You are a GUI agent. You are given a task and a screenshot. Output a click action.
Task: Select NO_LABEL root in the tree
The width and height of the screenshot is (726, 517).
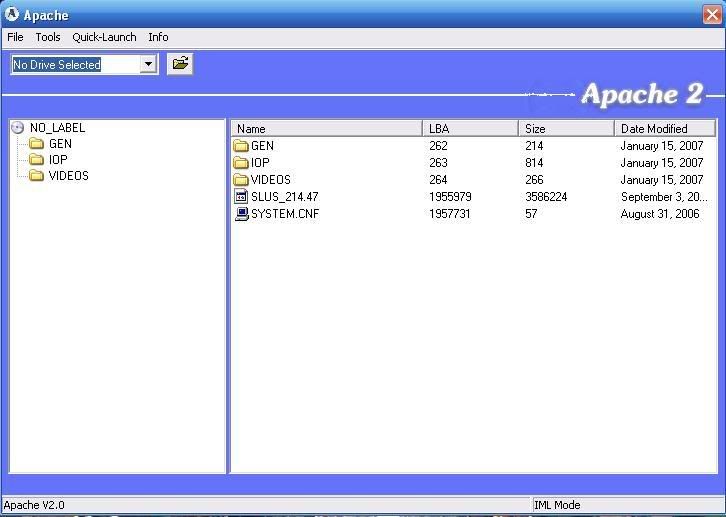click(57, 128)
